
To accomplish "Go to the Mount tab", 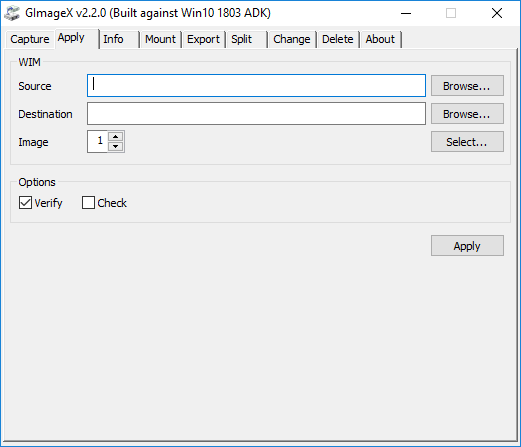I will click(x=160, y=39).
